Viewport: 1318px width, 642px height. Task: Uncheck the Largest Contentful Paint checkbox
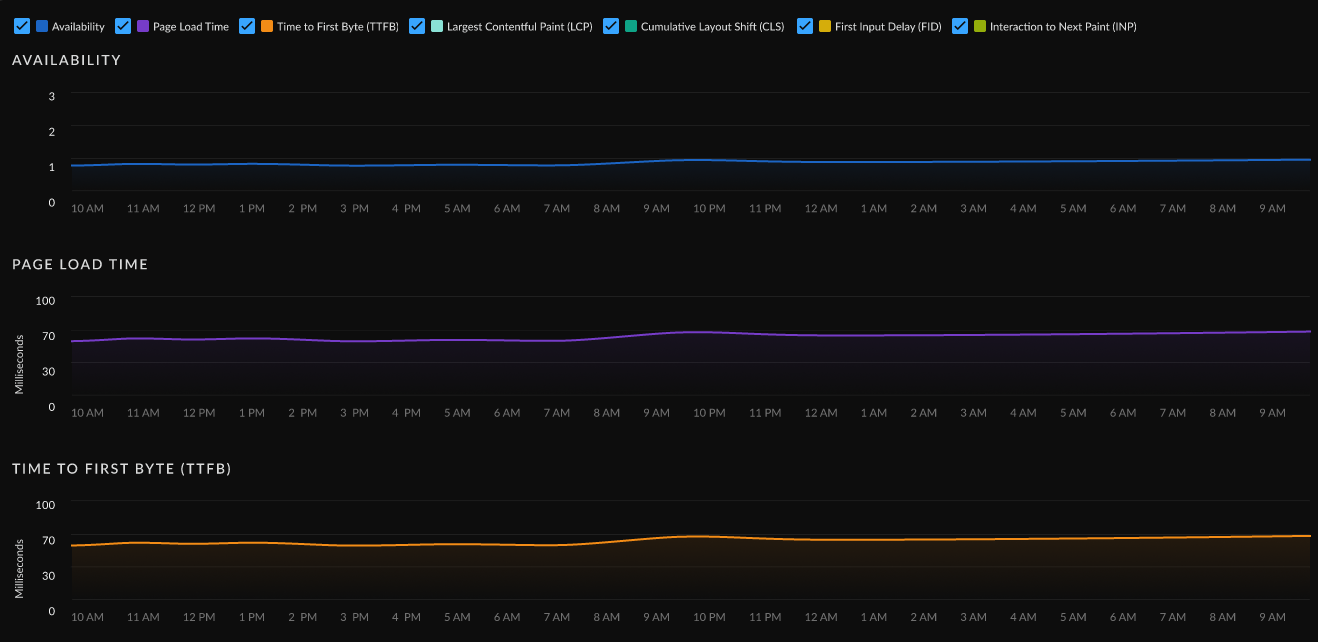click(x=417, y=26)
